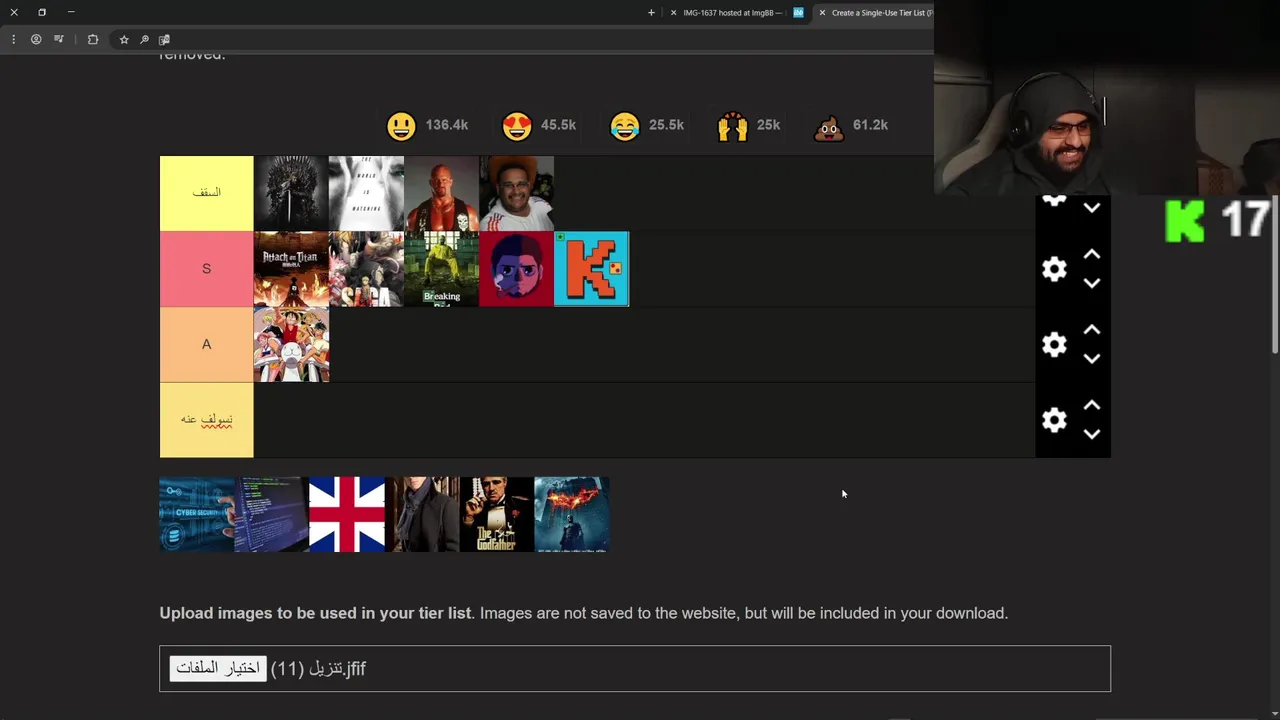This screenshot has width=1280, height=720.
Task: Select the Attack on Titan image
Action: point(291,269)
